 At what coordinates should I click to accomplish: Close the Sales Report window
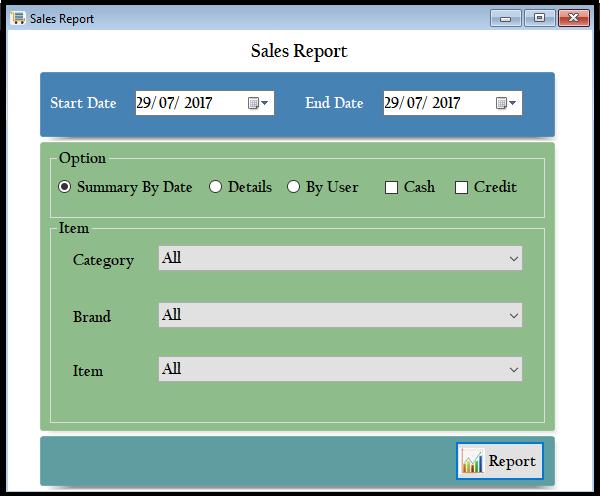tap(573, 18)
